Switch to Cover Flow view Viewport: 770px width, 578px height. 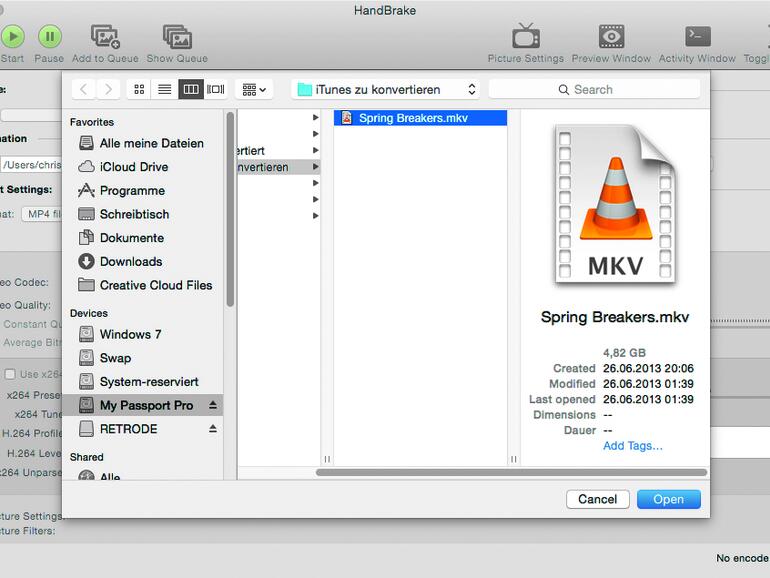[x=215, y=89]
